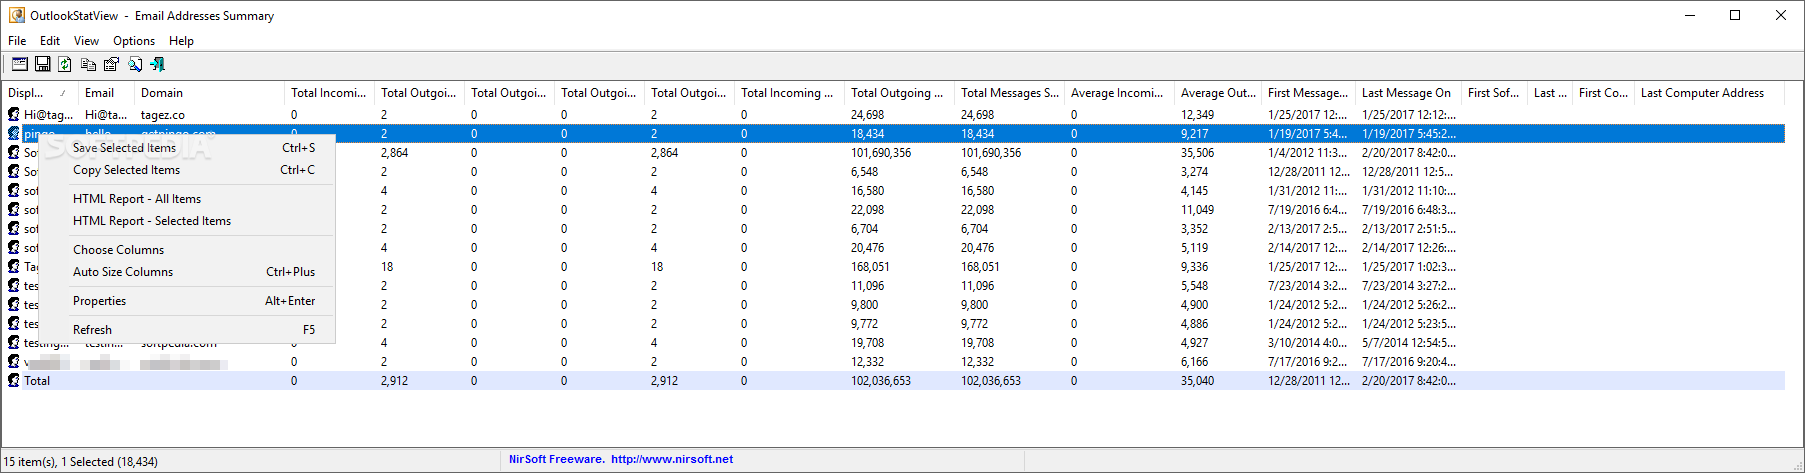
Task: Click the contact icon of the 168,051 row
Action: [14, 267]
